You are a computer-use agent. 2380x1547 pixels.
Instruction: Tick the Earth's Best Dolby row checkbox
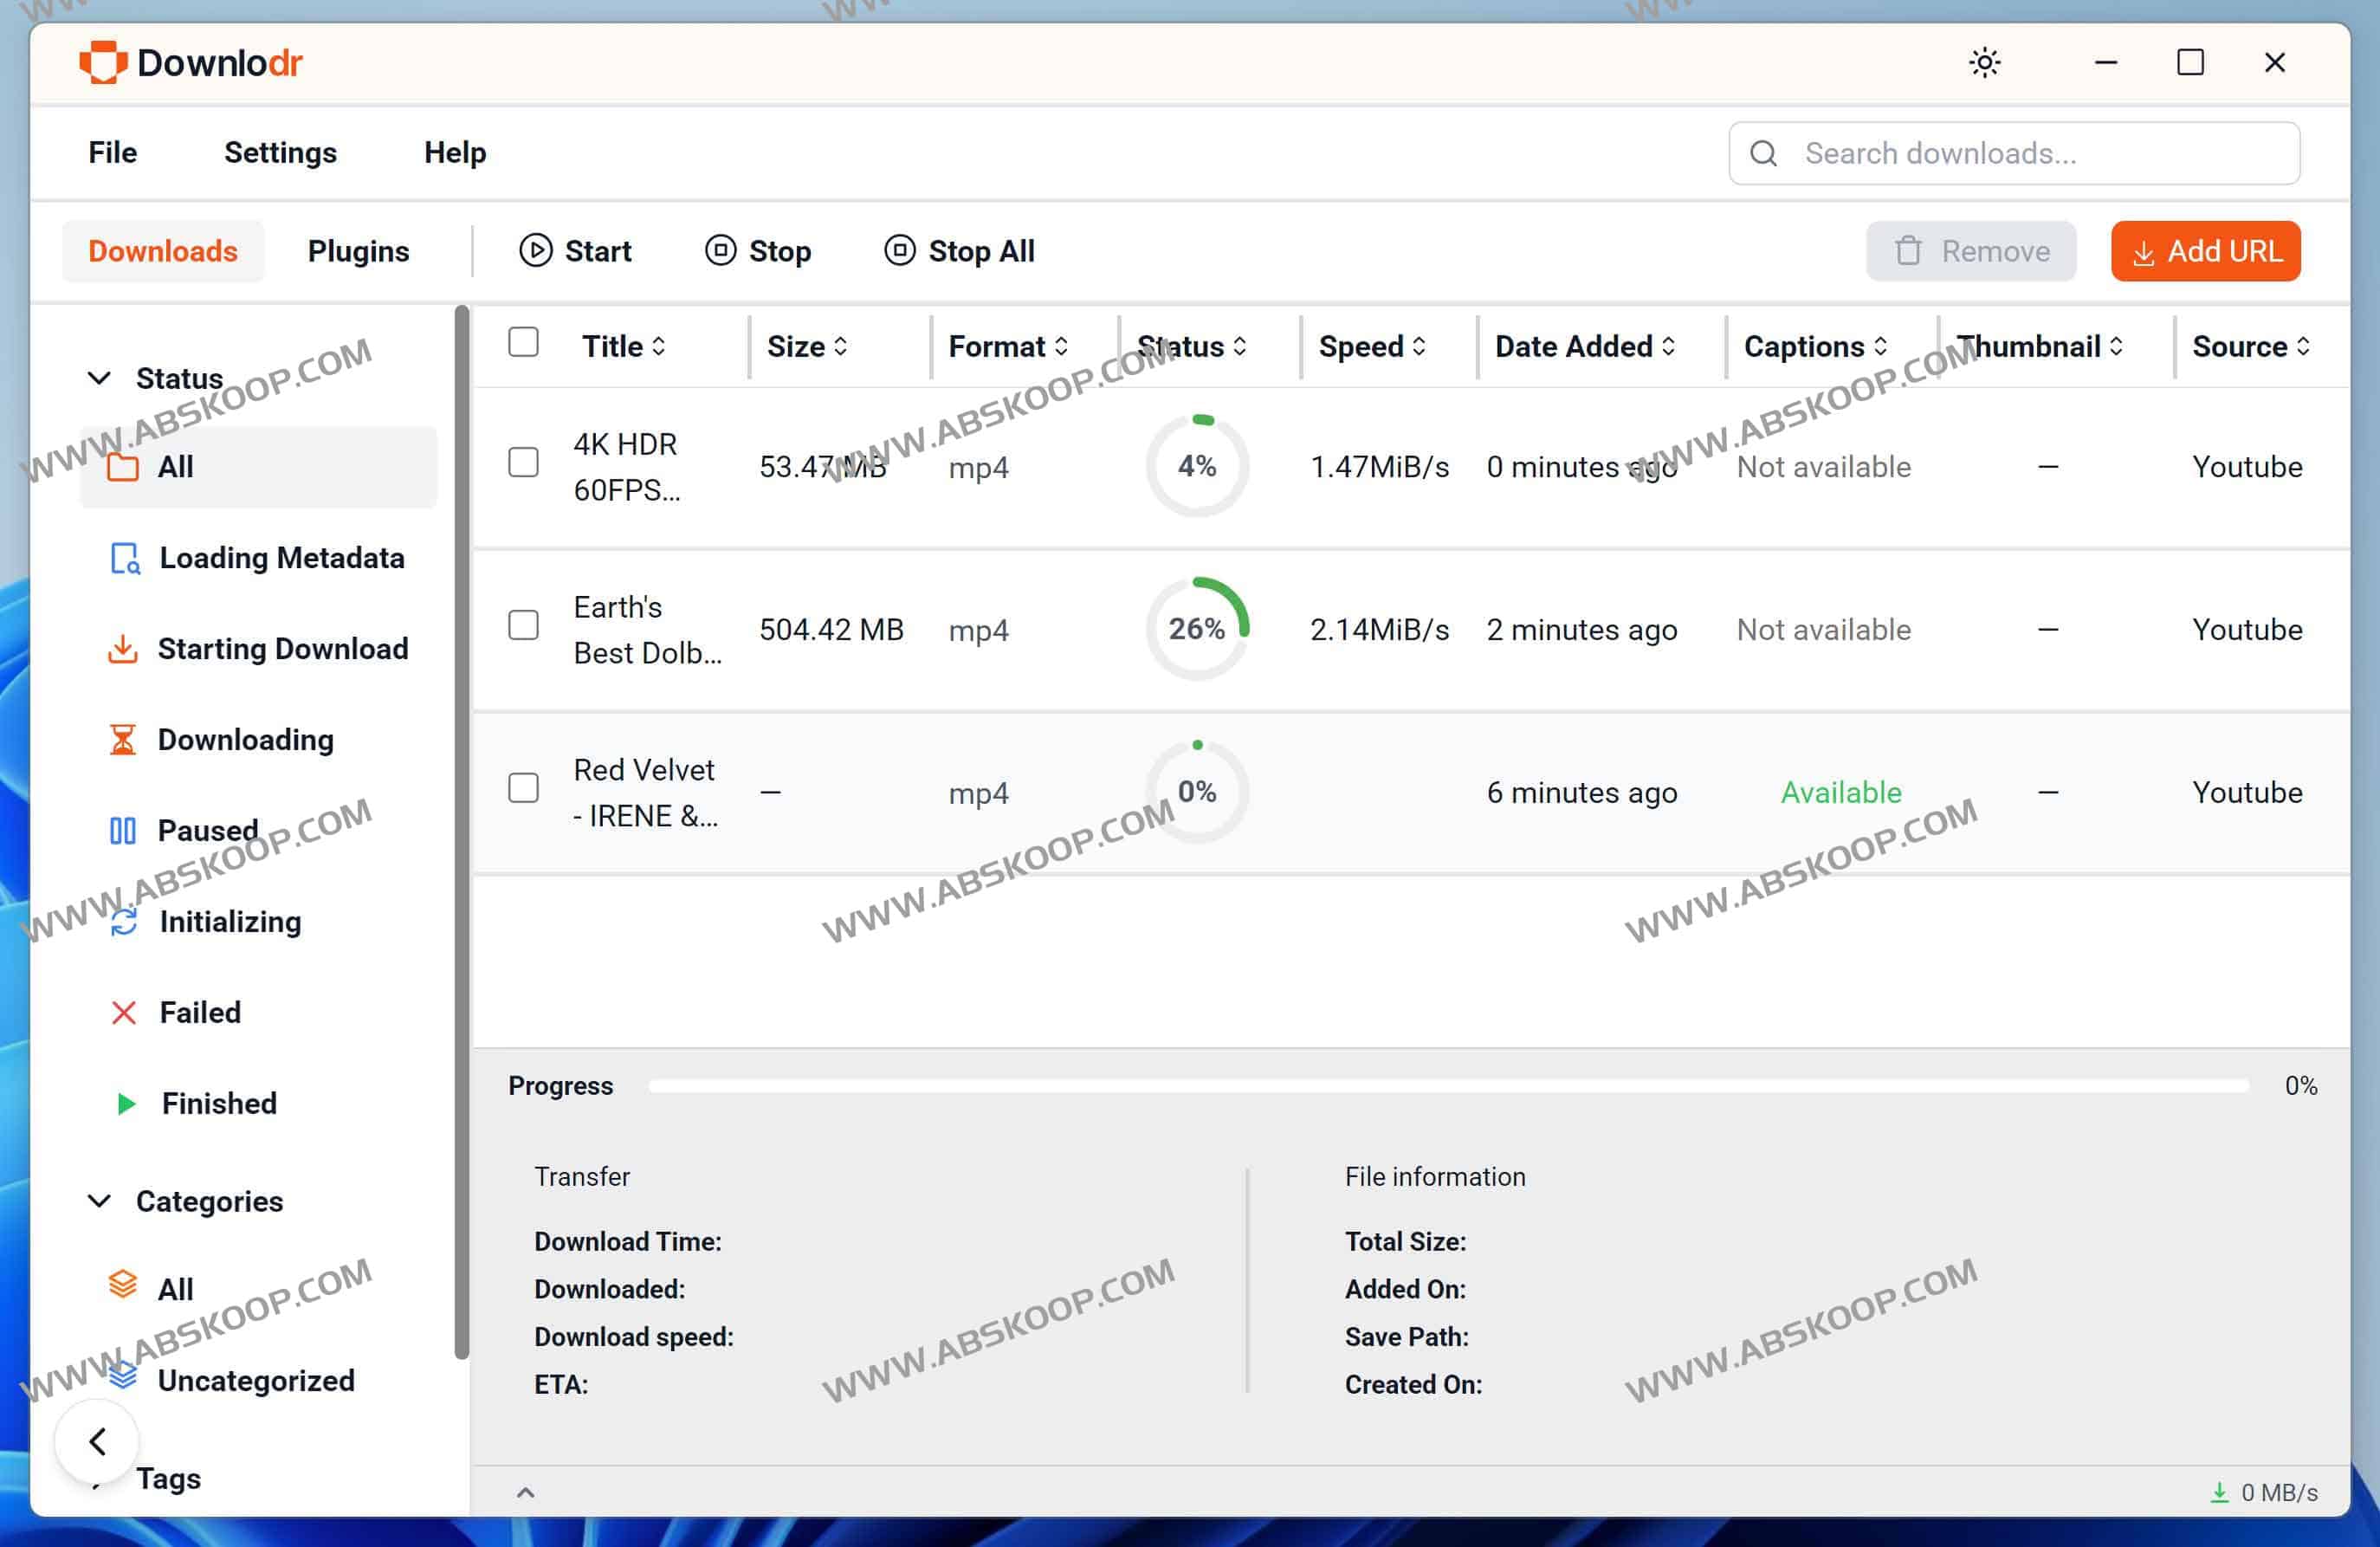pos(523,626)
